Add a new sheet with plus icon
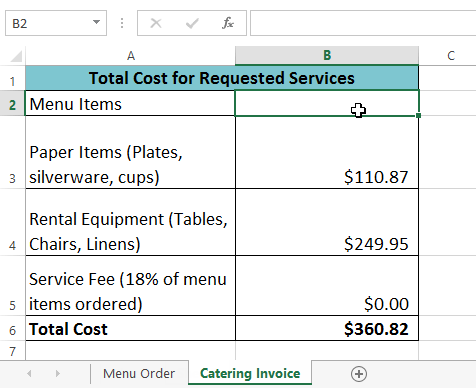Screen dimensions: 476x388 coord(359,374)
